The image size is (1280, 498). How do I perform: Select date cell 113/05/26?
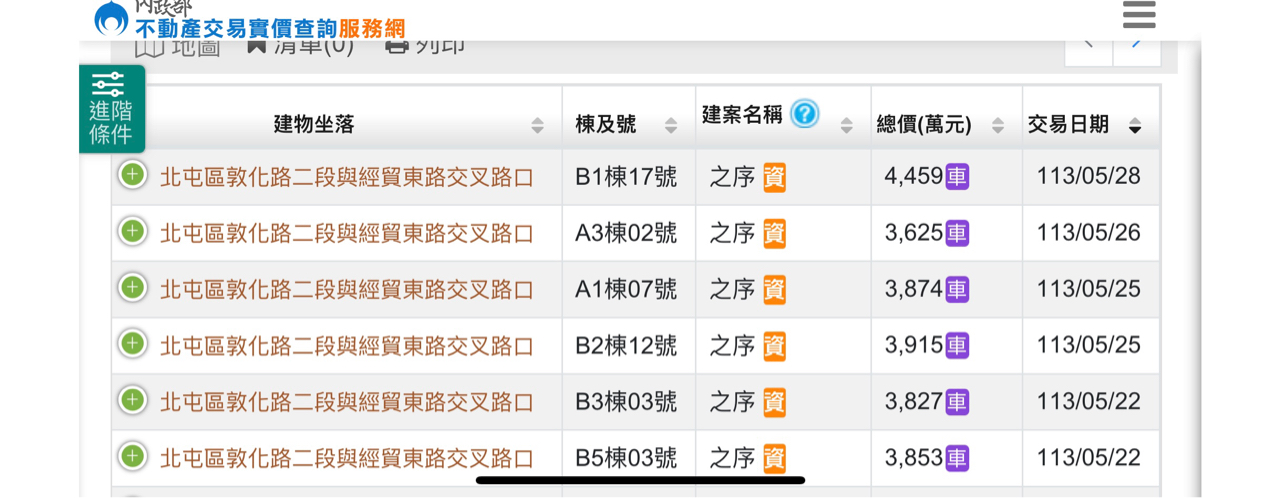(x=1089, y=233)
